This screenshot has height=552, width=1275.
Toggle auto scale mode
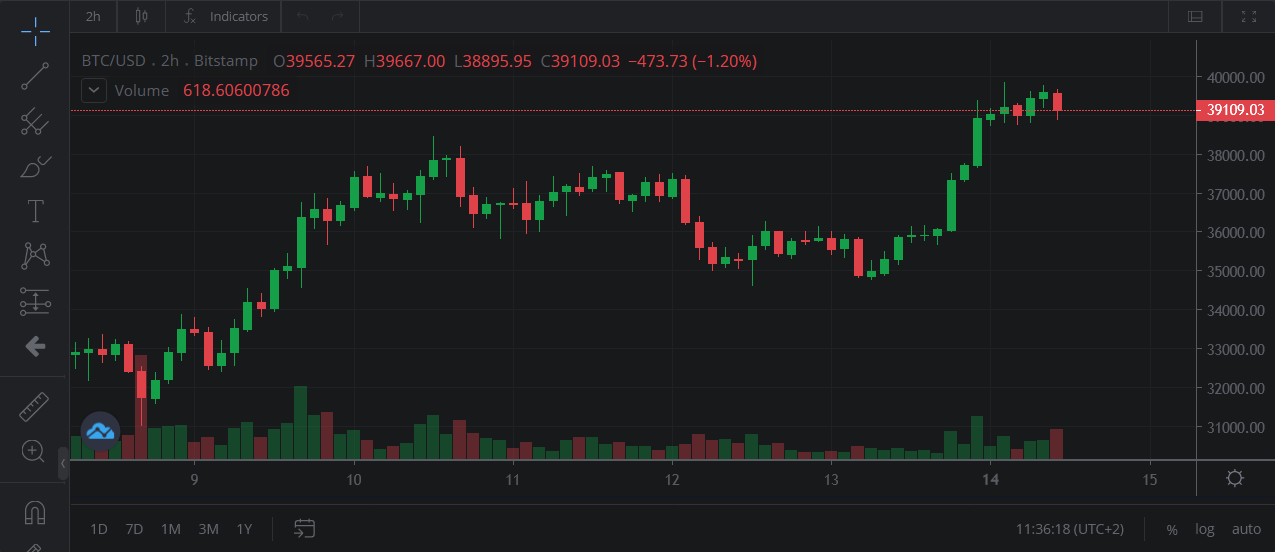[1246, 529]
